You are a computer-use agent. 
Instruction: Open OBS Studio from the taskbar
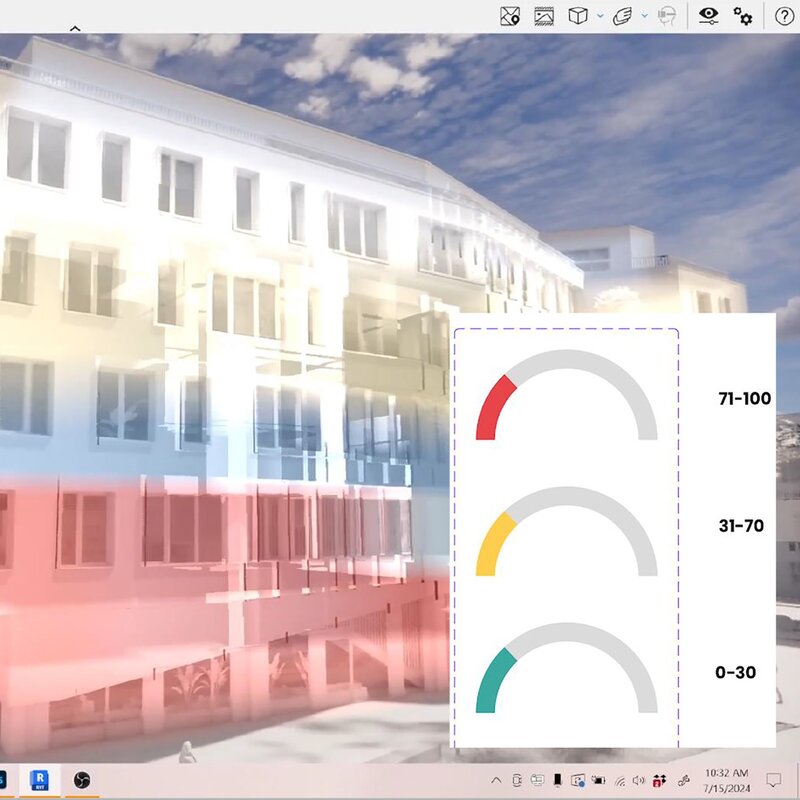pos(82,780)
